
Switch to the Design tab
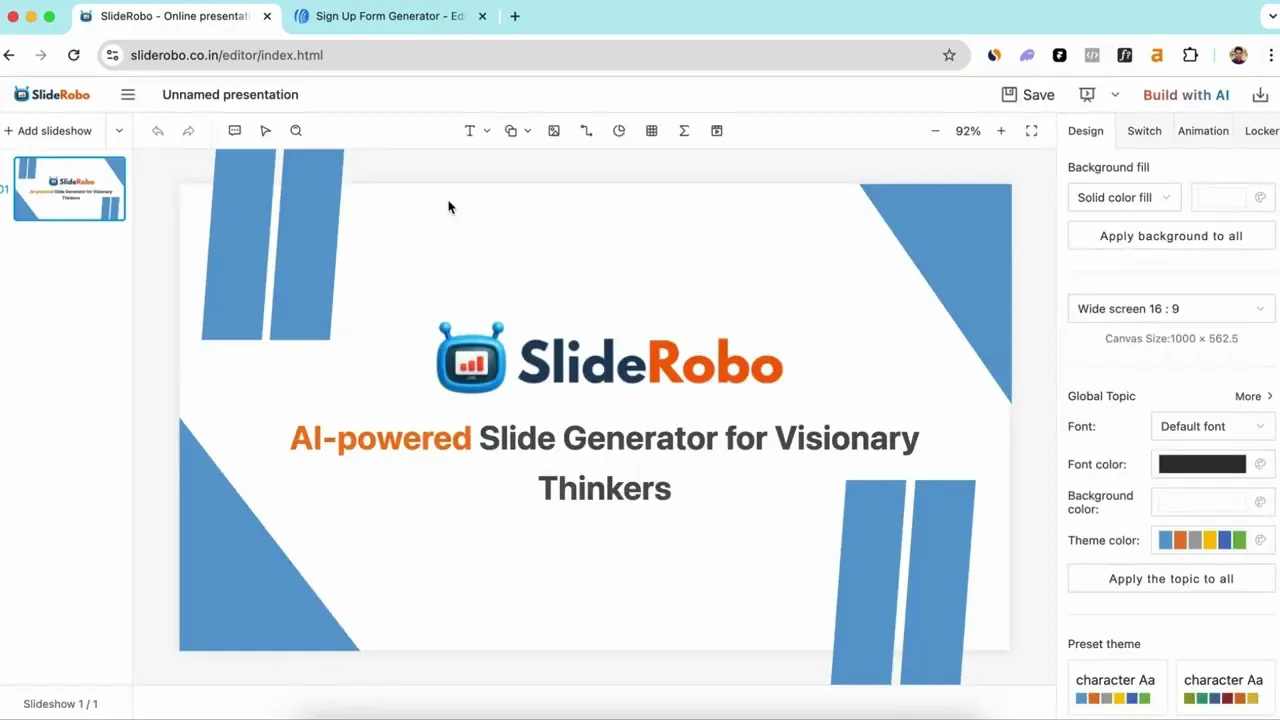point(1085,131)
